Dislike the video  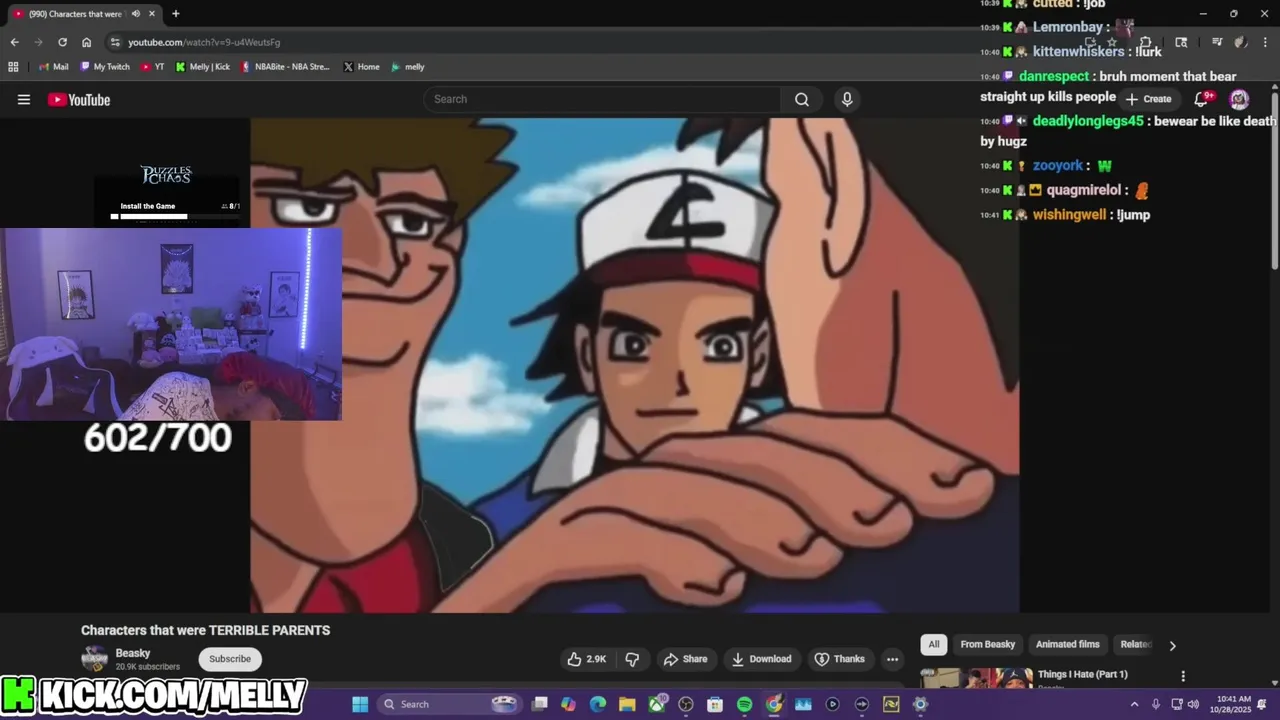[x=632, y=659]
